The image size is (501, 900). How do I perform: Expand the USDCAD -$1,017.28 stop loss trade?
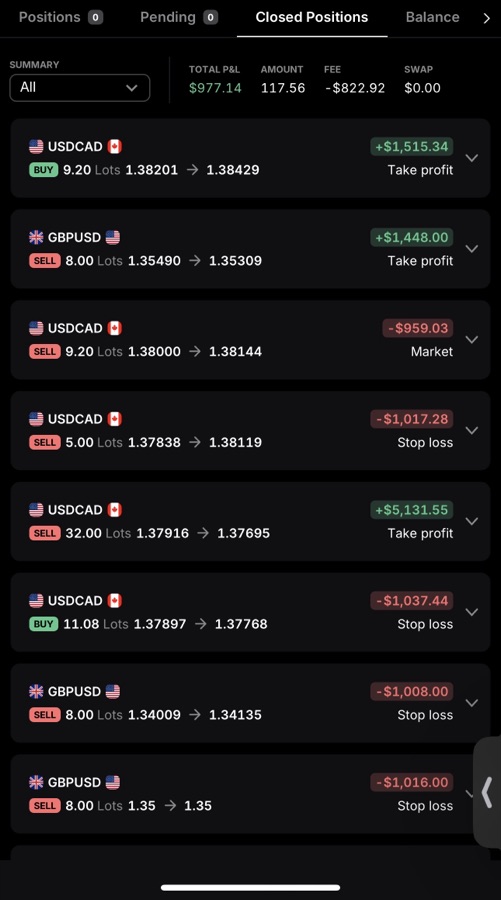pos(472,430)
